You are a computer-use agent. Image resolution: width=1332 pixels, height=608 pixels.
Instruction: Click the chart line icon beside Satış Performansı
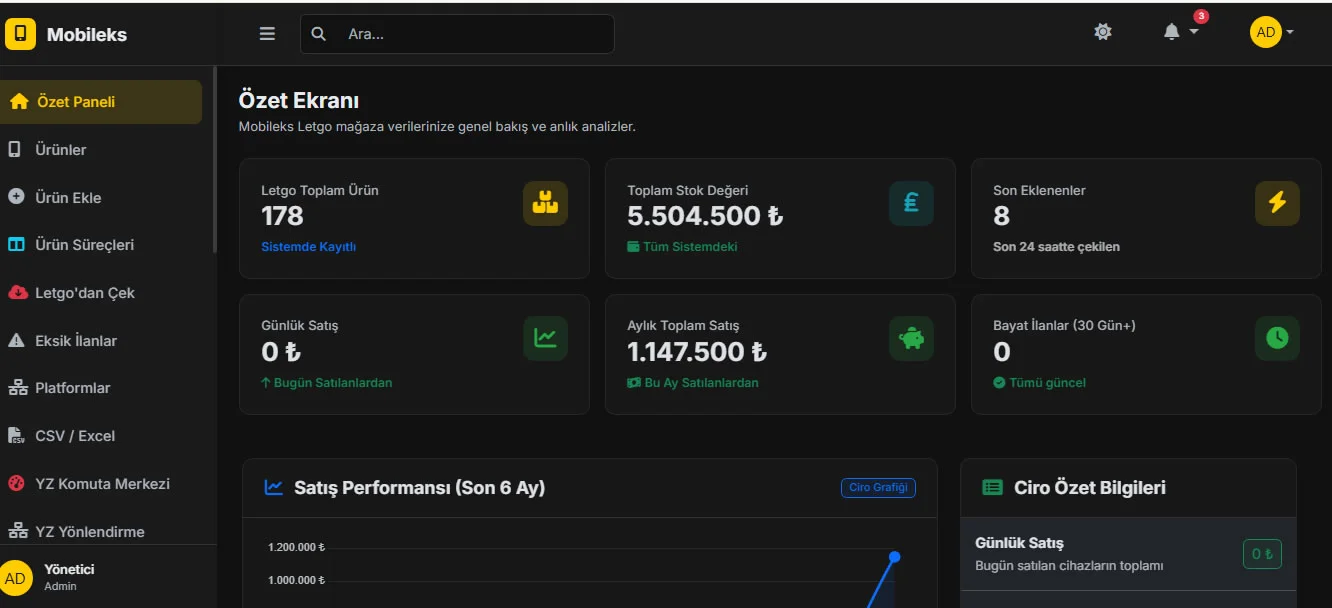click(273, 488)
